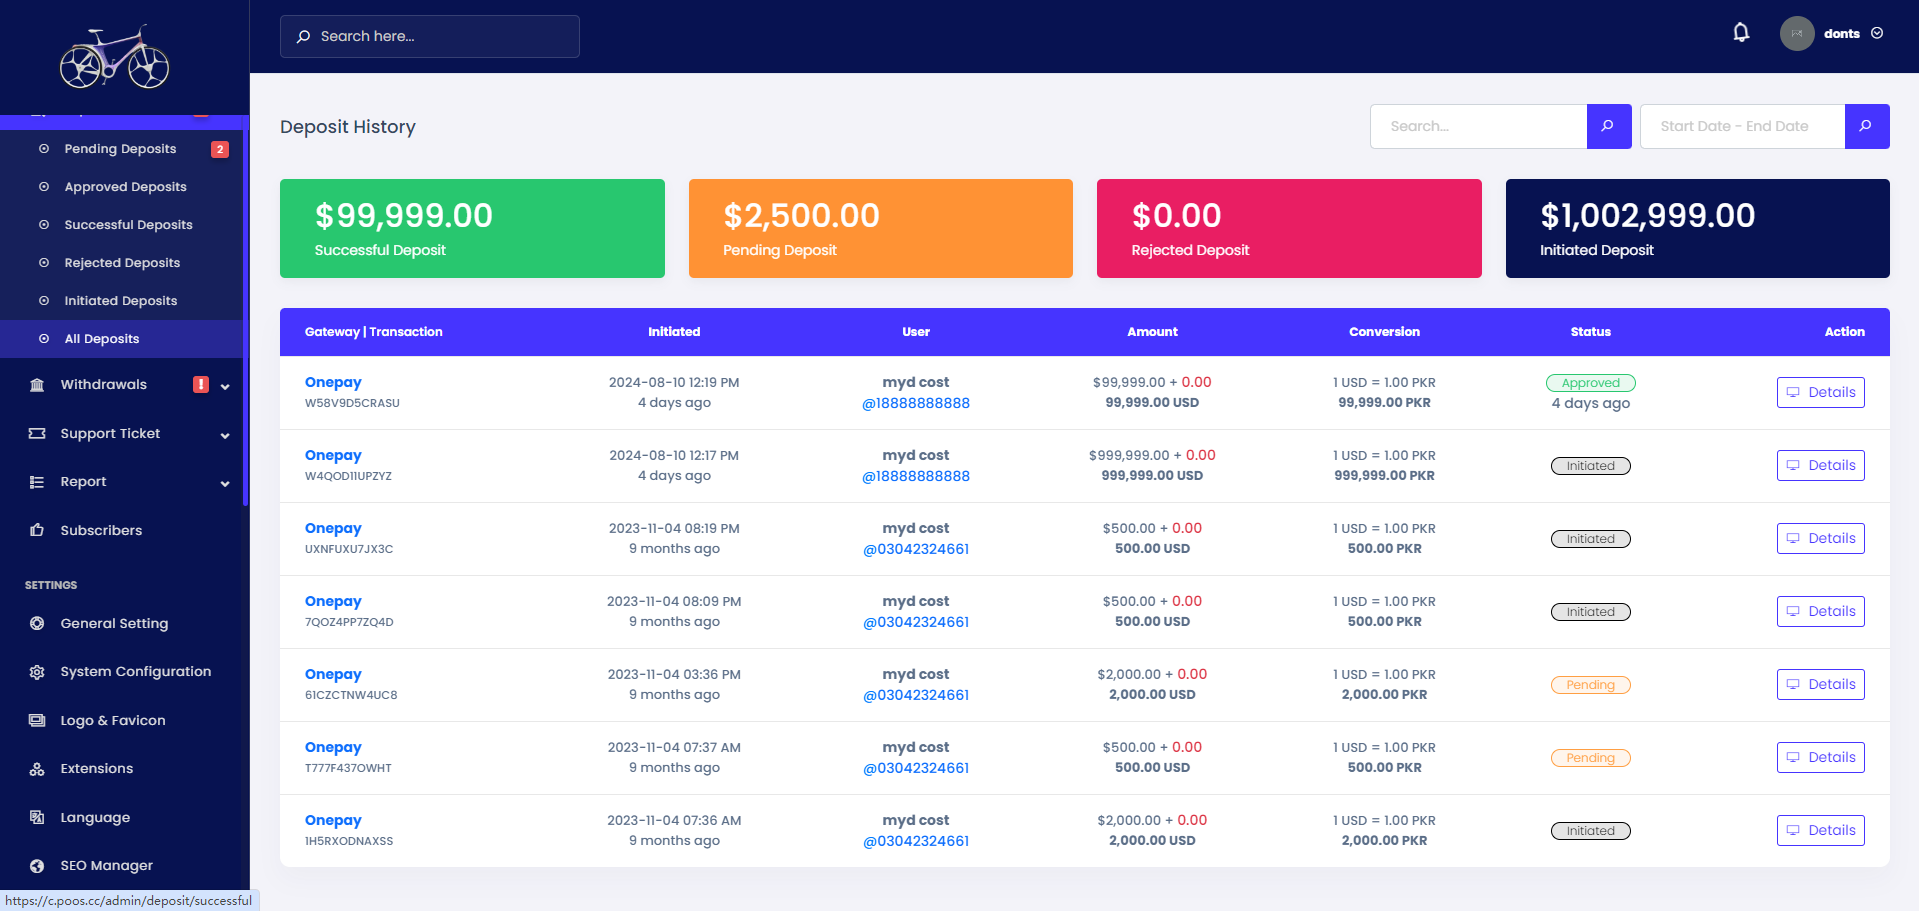Click the Subscribers thumbs-up icon
Screen dimensions: 1919x911
tap(37, 530)
